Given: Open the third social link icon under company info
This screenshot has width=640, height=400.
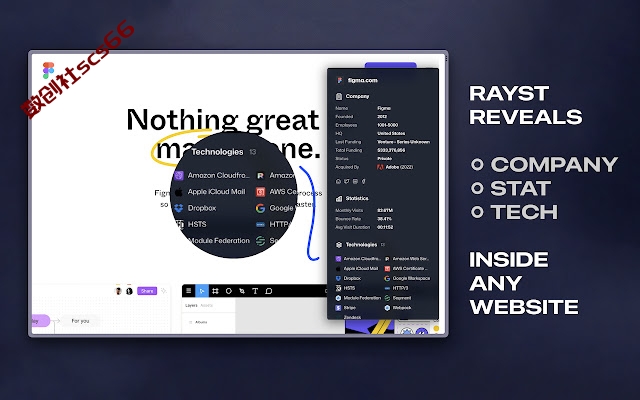Looking at the screenshot, I should (355, 181).
